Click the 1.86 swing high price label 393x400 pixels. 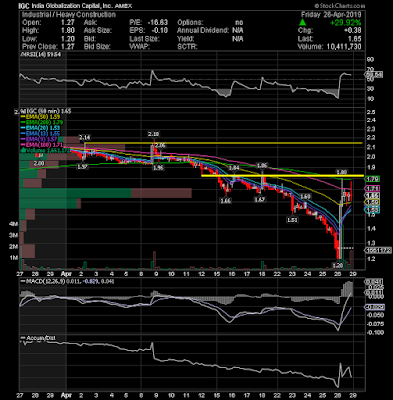point(262,165)
